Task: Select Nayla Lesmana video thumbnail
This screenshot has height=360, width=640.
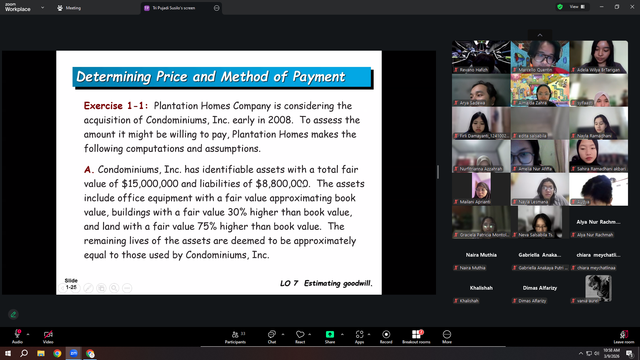Action: tap(540, 189)
